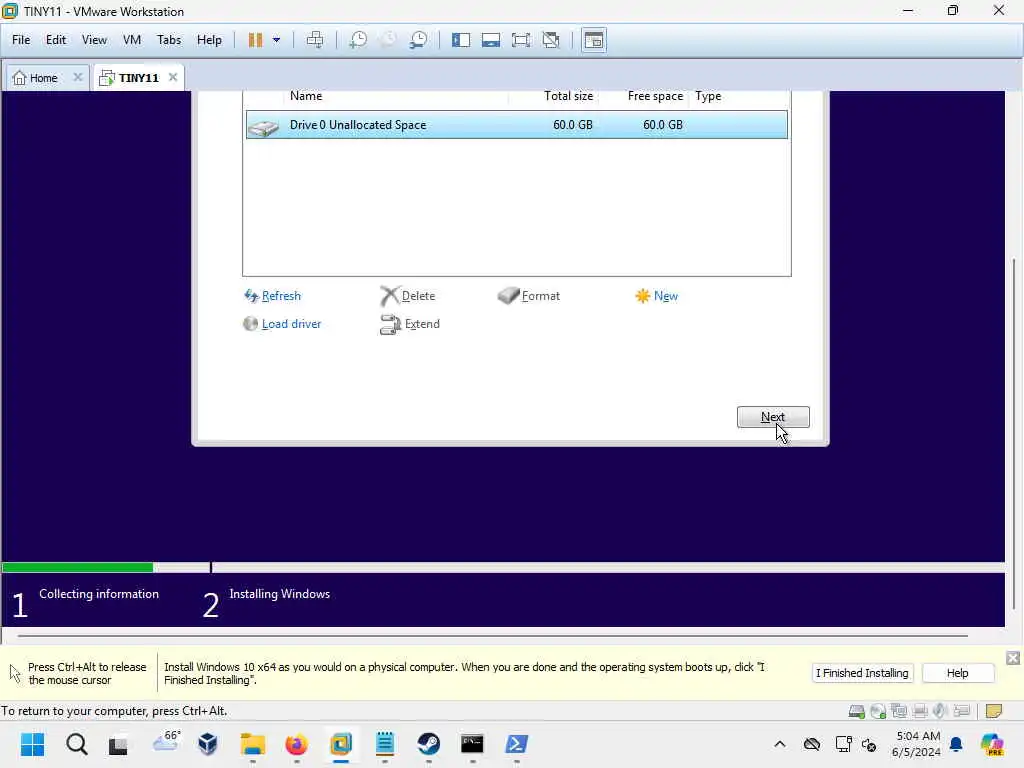Select Drive 0 Unallocated Space row
1024x768 pixels.
coord(517,125)
